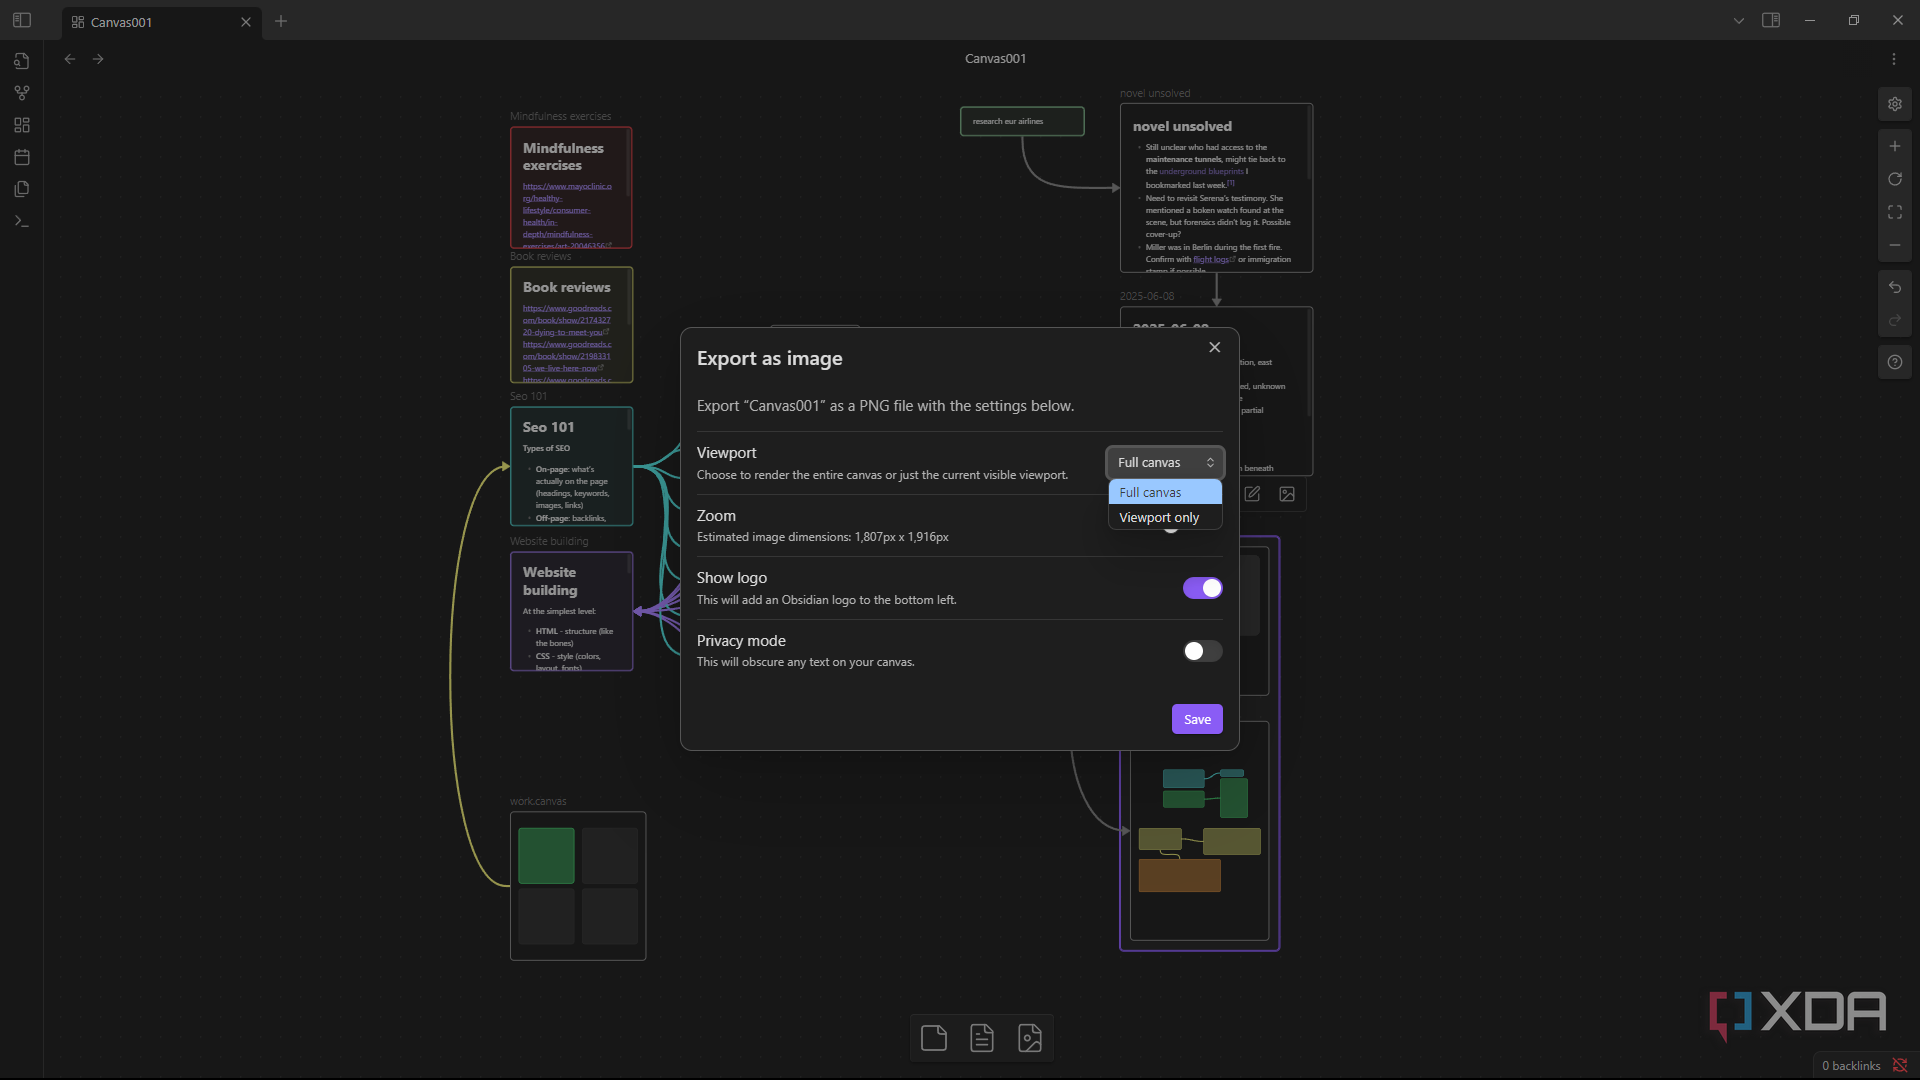Toggle the left sidebar icon

(22, 20)
